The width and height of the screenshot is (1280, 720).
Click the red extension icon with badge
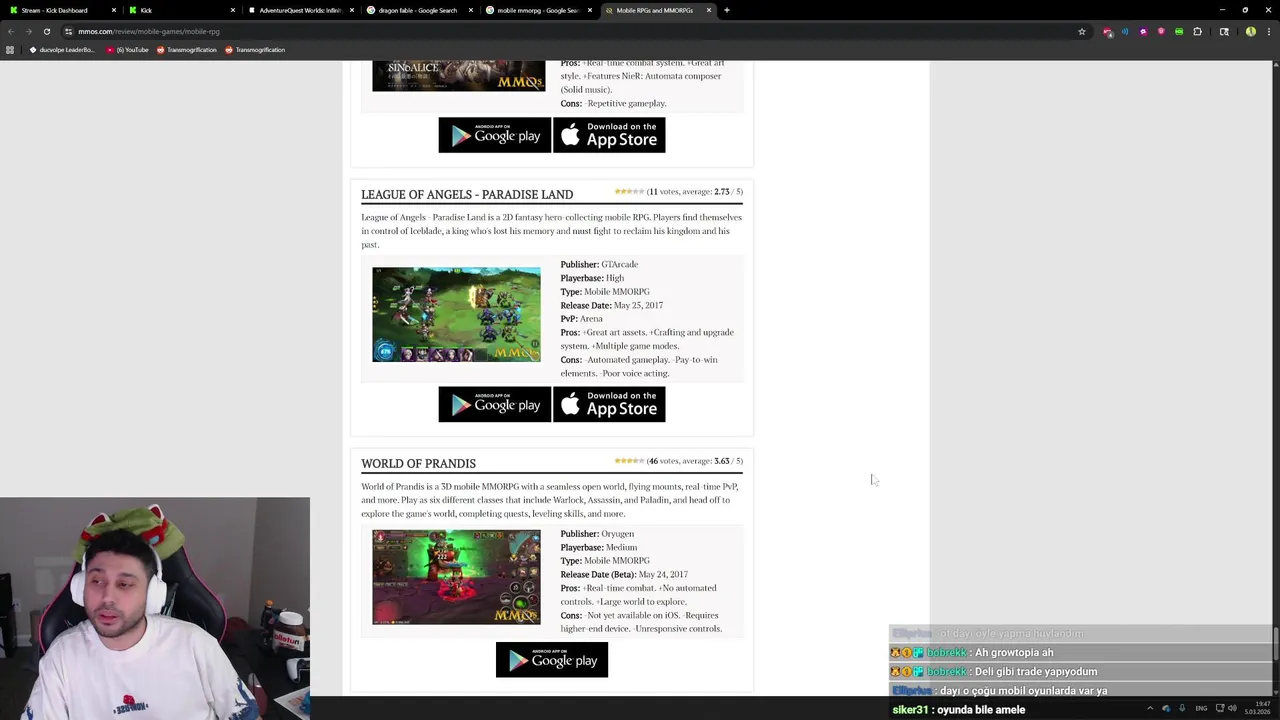[x=1107, y=31]
